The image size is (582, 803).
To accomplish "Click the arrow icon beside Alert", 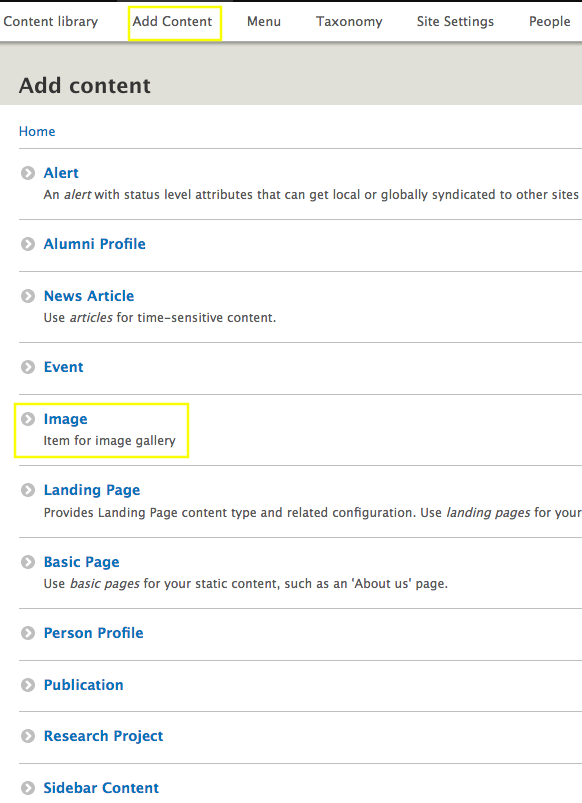I will pyautogui.click(x=29, y=173).
